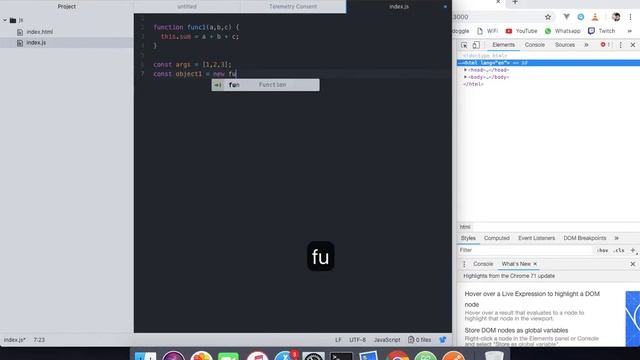Click the '0 files' git status
The width and height of the screenshot is (640, 360).
tap(420, 340)
